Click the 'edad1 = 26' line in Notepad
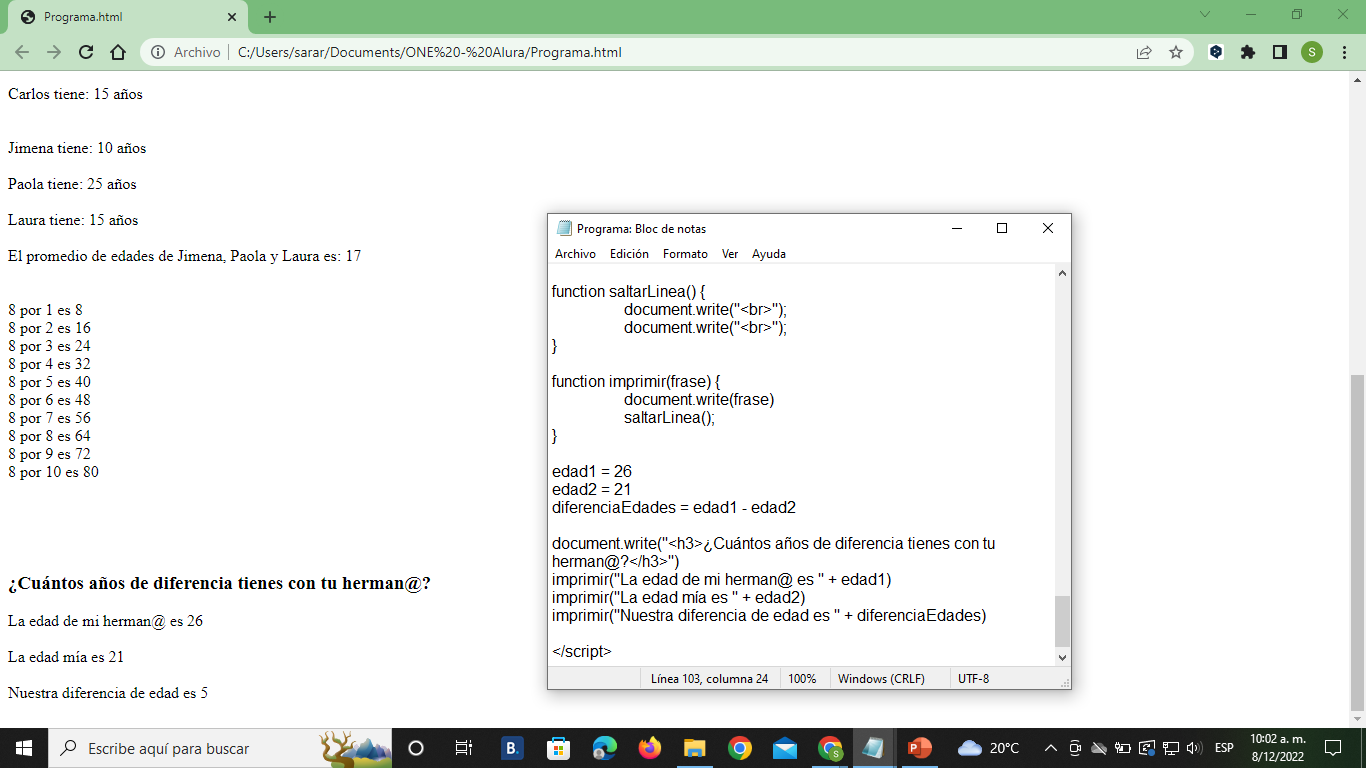The width and height of the screenshot is (1366, 768). pos(592,472)
